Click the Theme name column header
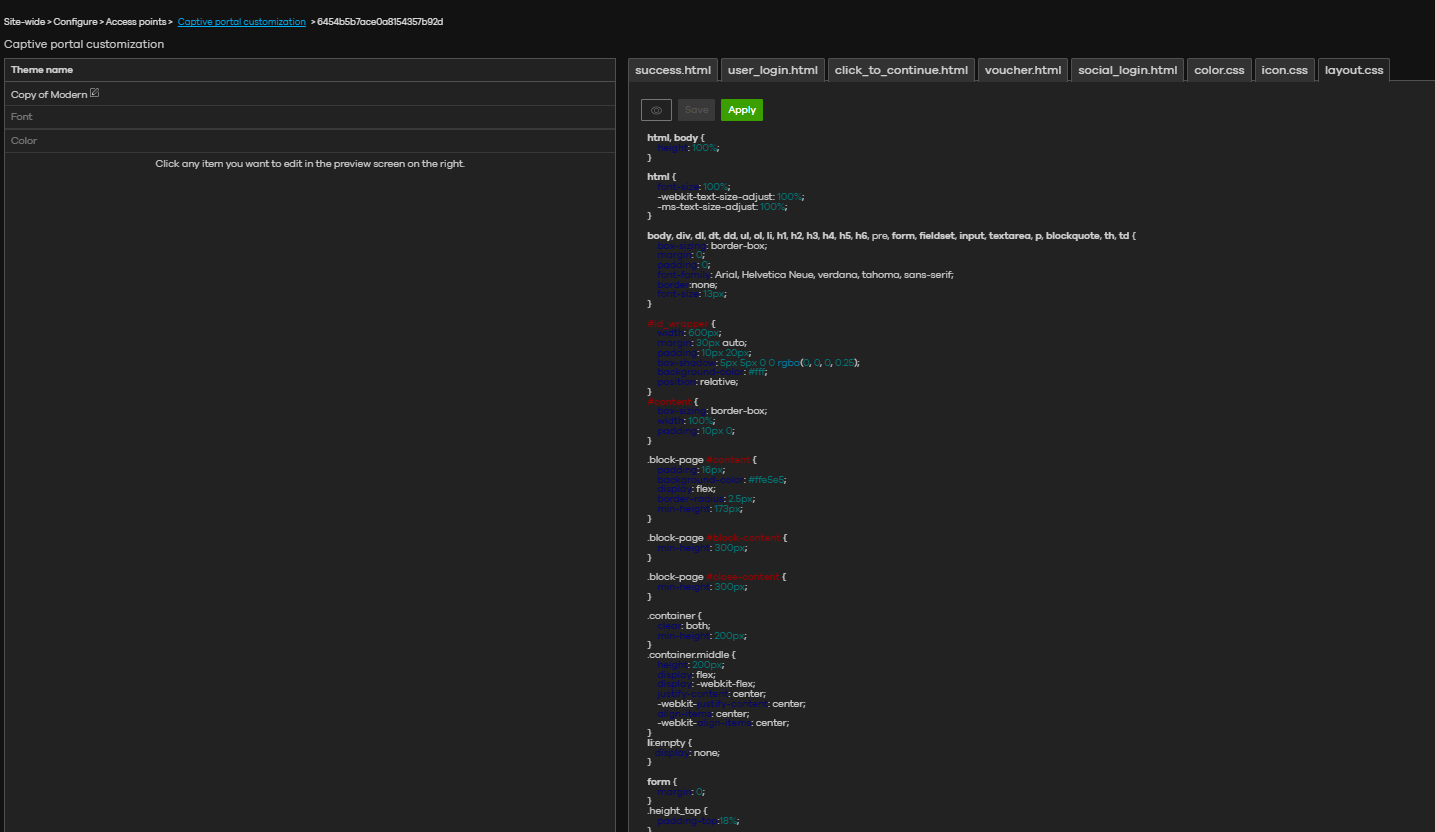1435x832 pixels. tap(42, 70)
